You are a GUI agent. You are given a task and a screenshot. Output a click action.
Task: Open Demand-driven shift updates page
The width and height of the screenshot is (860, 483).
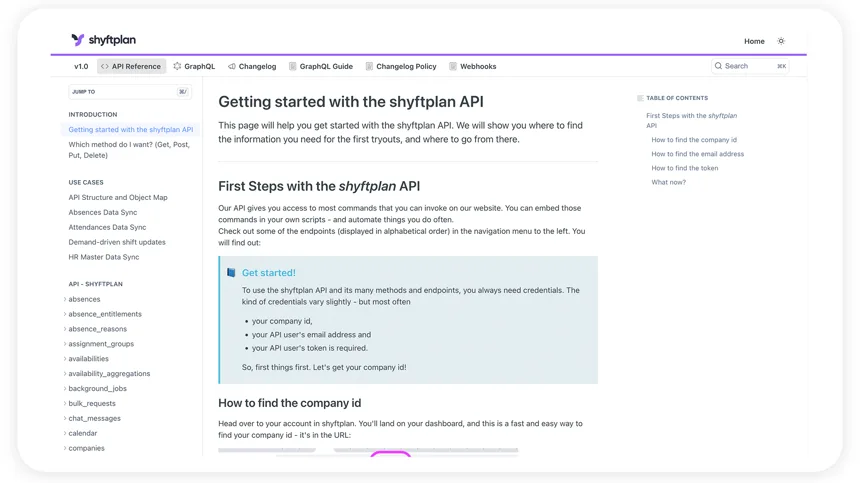pos(117,242)
